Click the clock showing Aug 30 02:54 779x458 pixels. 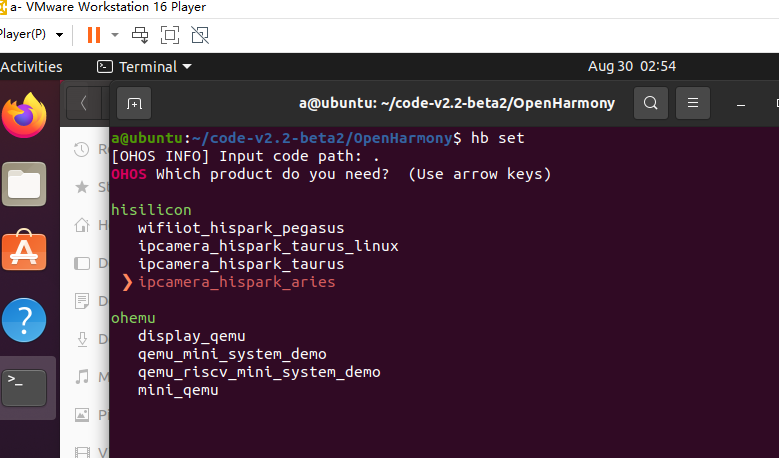coord(632,67)
